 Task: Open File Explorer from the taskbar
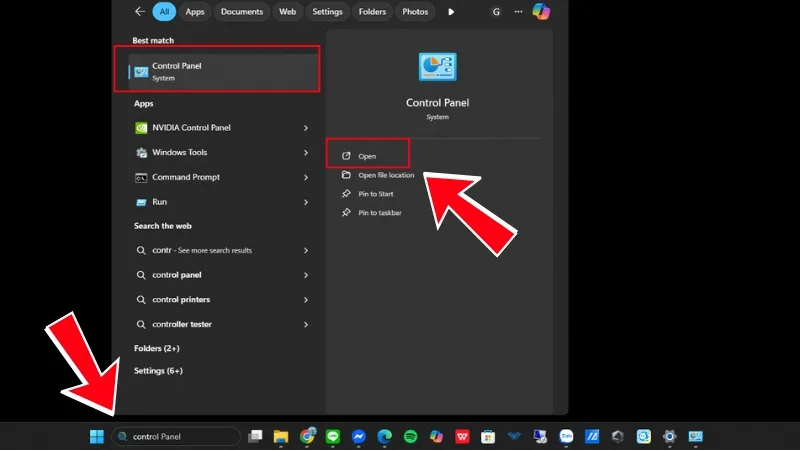(x=282, y=436)
